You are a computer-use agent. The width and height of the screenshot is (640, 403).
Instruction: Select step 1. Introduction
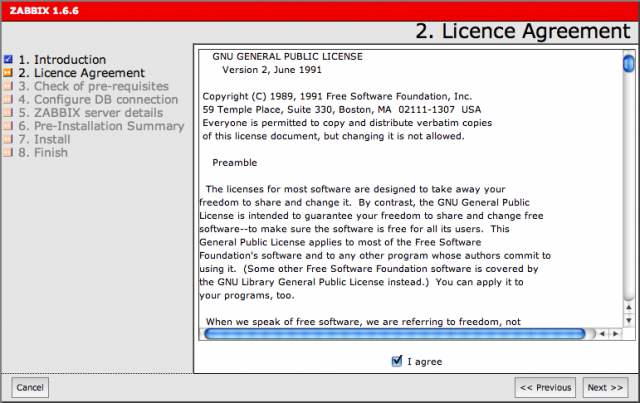point(62,60)
